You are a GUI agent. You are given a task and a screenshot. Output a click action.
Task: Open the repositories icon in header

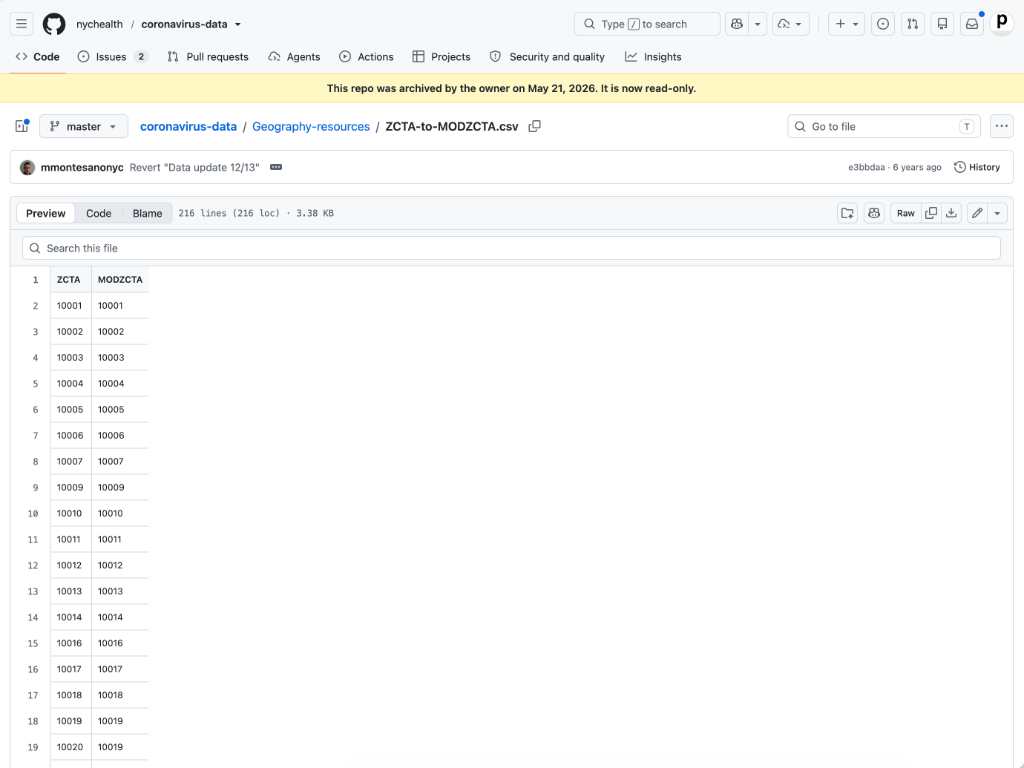942,24
